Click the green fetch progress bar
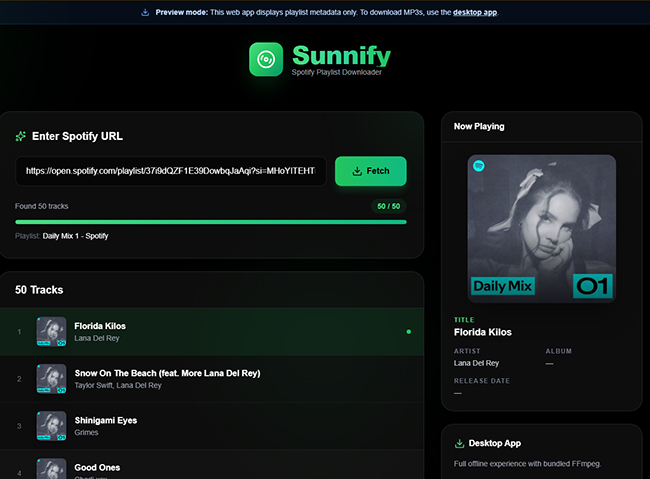 tap(211, 222)
